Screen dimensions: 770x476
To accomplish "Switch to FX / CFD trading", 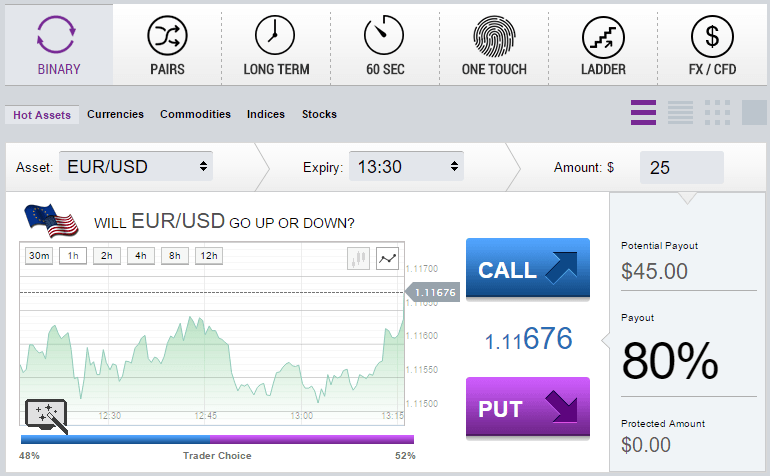I will [x=712, y=45].
